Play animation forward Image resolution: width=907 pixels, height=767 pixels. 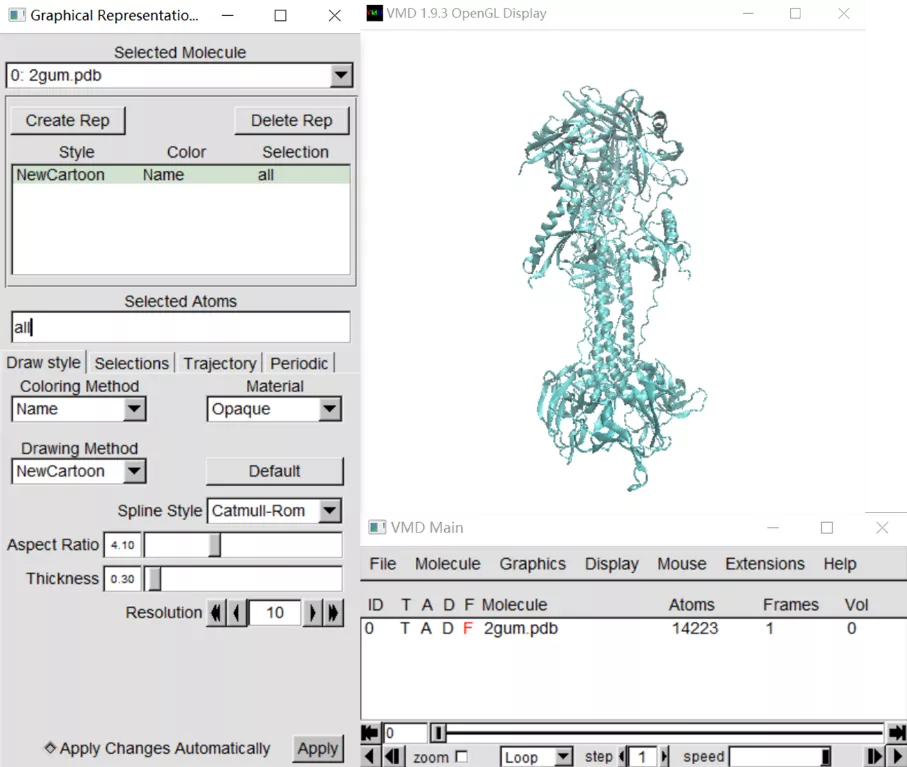pos(896,757)
